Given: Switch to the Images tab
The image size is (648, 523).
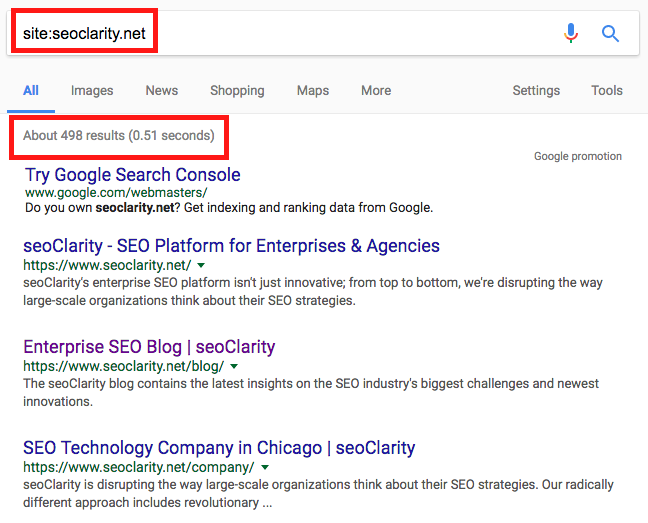Looking at the screenshot, I should click(x=92, y=90).
